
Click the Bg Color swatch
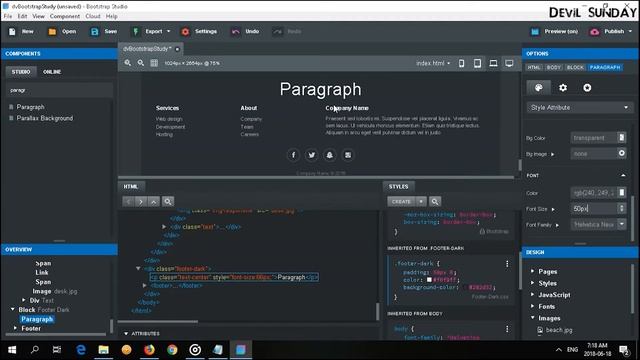click(x=621, y=138)
